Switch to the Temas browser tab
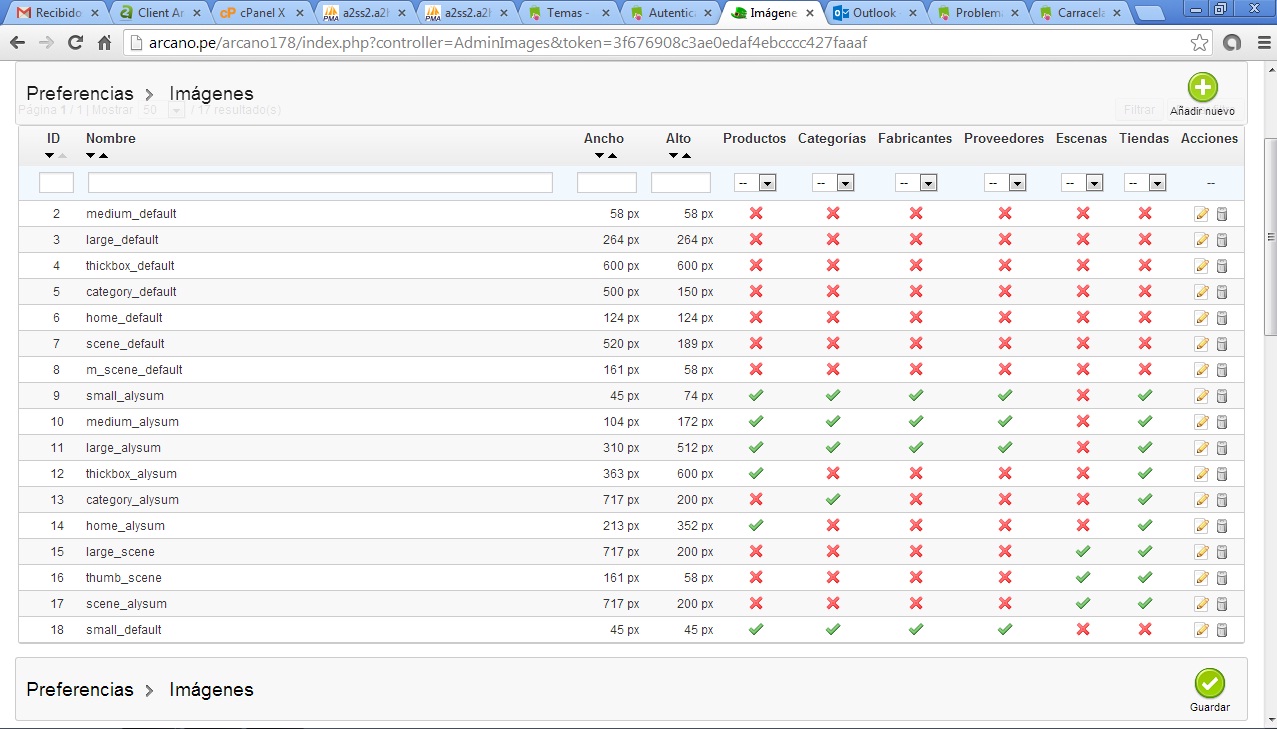This screenshot has width=1277, height=729. point(566,13)
